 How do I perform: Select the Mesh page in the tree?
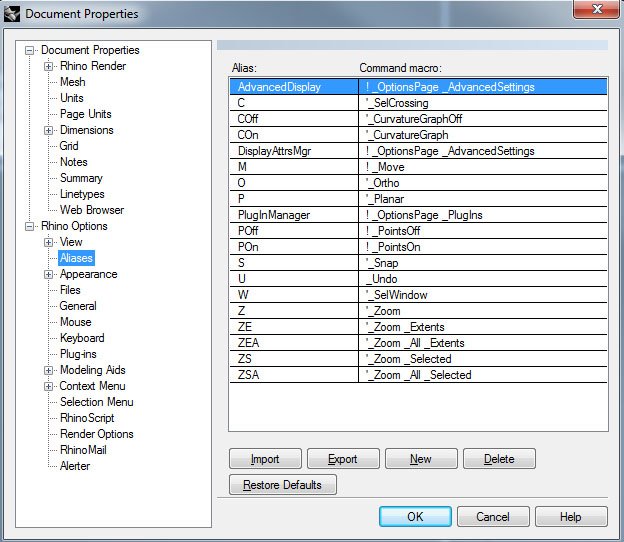tap(72, 82)
